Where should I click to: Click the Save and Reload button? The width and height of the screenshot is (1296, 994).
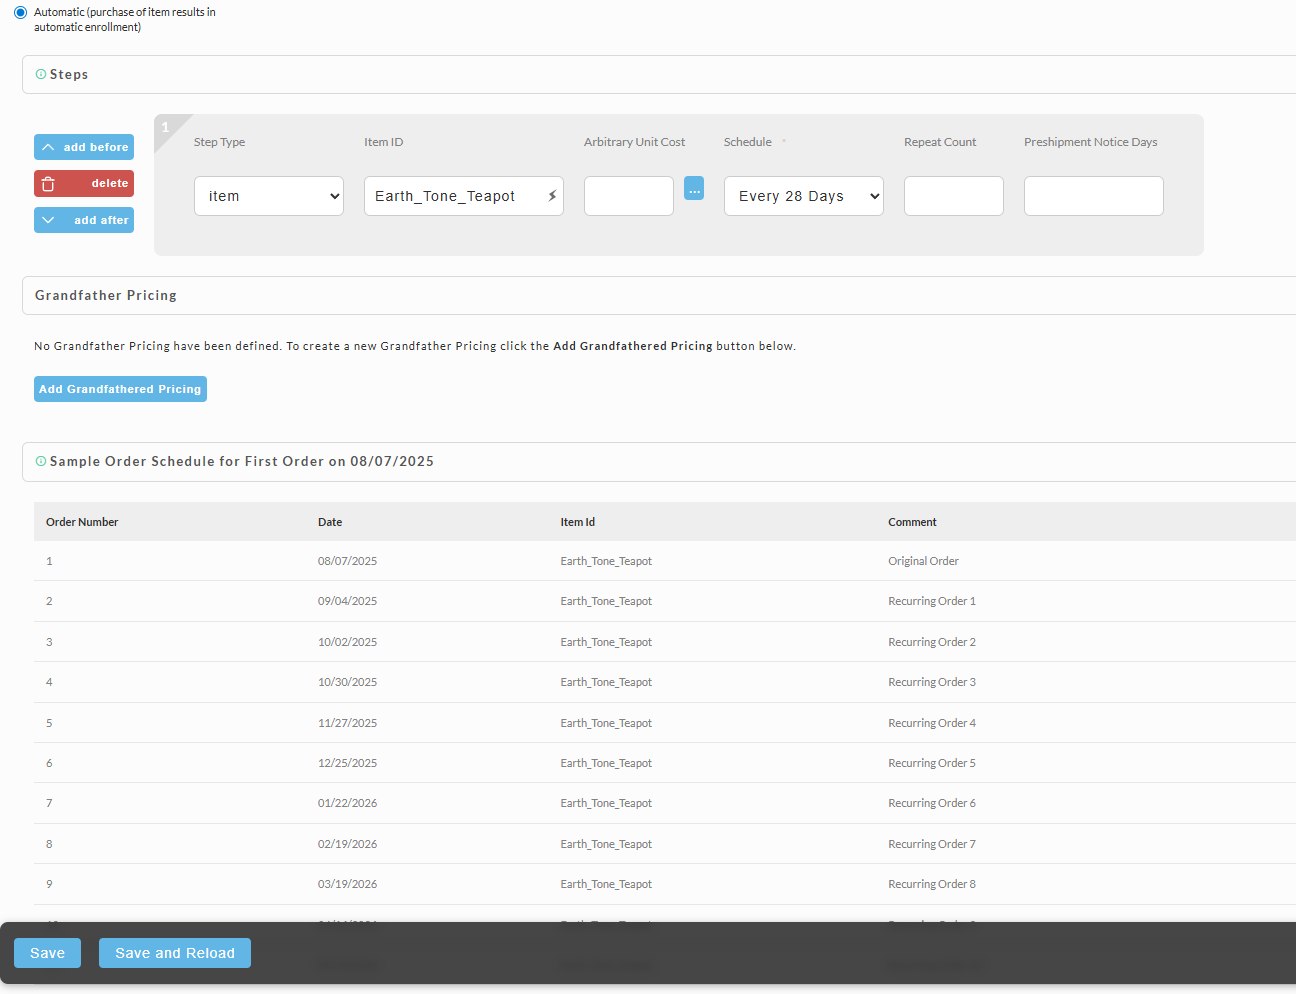(x=175, y=953)
